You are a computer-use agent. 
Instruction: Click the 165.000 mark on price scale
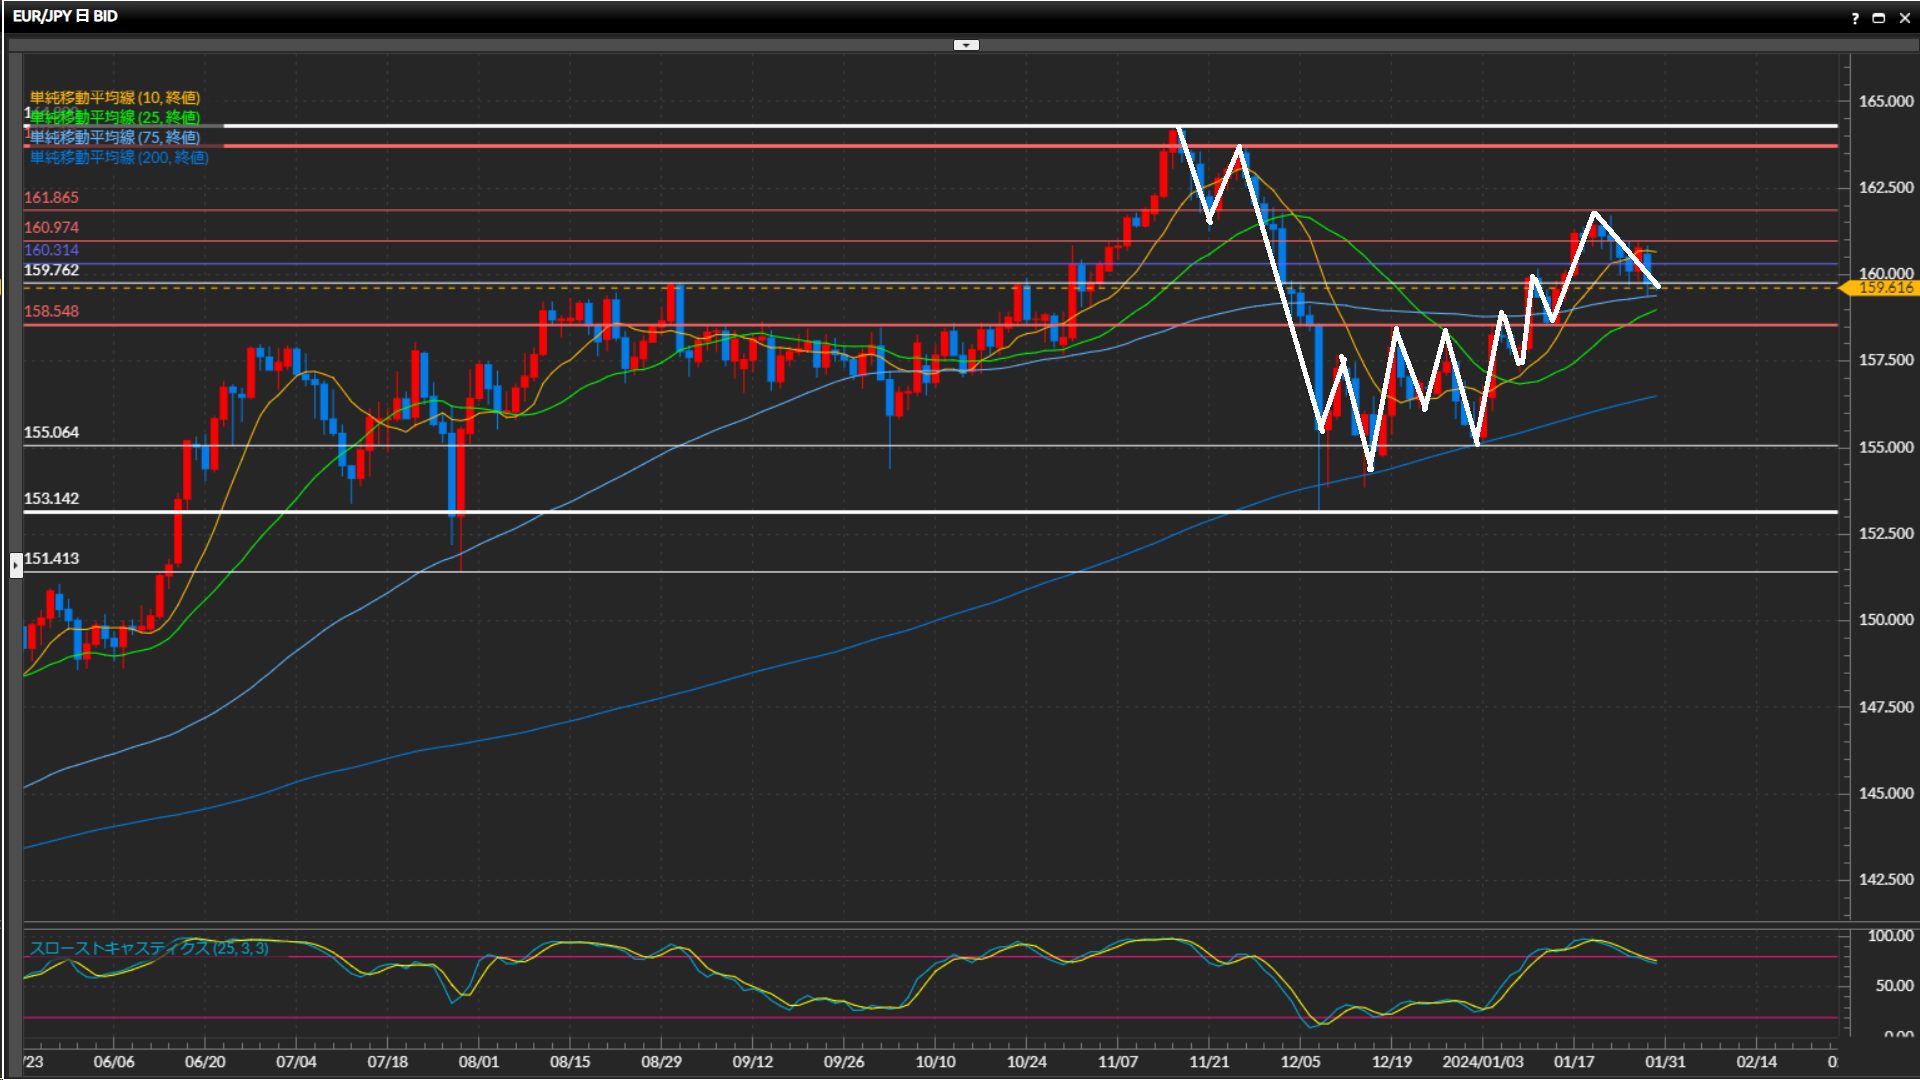[x=1885, y=101]
